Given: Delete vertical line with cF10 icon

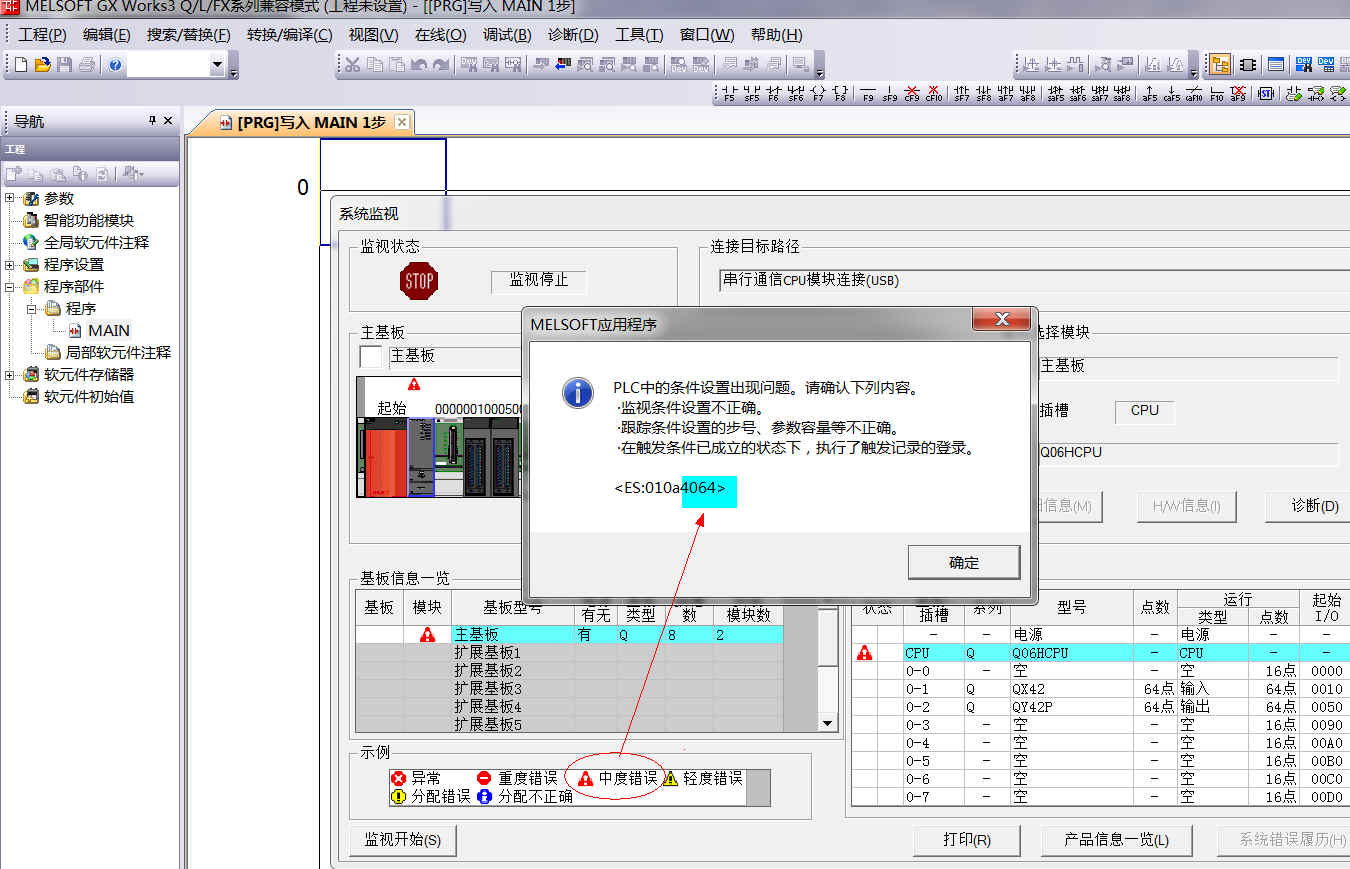Looking at the screenshot, I should pyautogui.click(x=933, y=94).
